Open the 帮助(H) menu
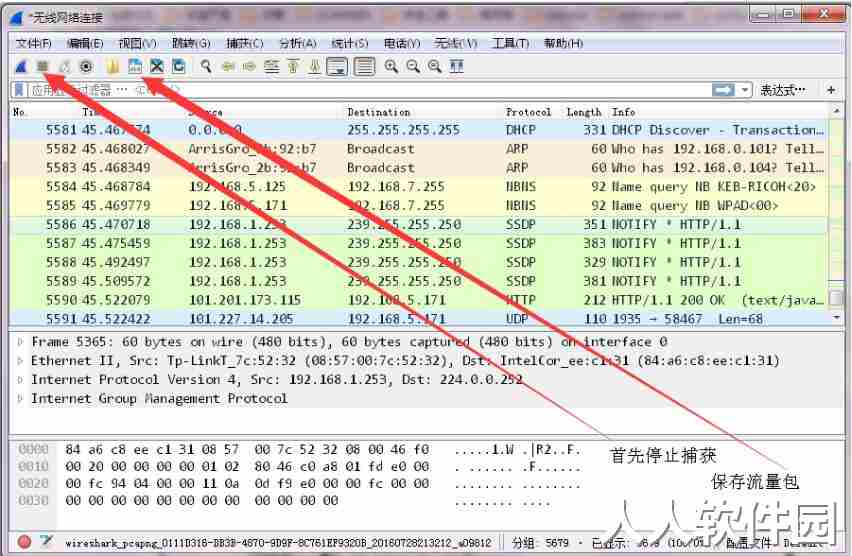Screen dimensions: 852x556 [x=563, y=43]
